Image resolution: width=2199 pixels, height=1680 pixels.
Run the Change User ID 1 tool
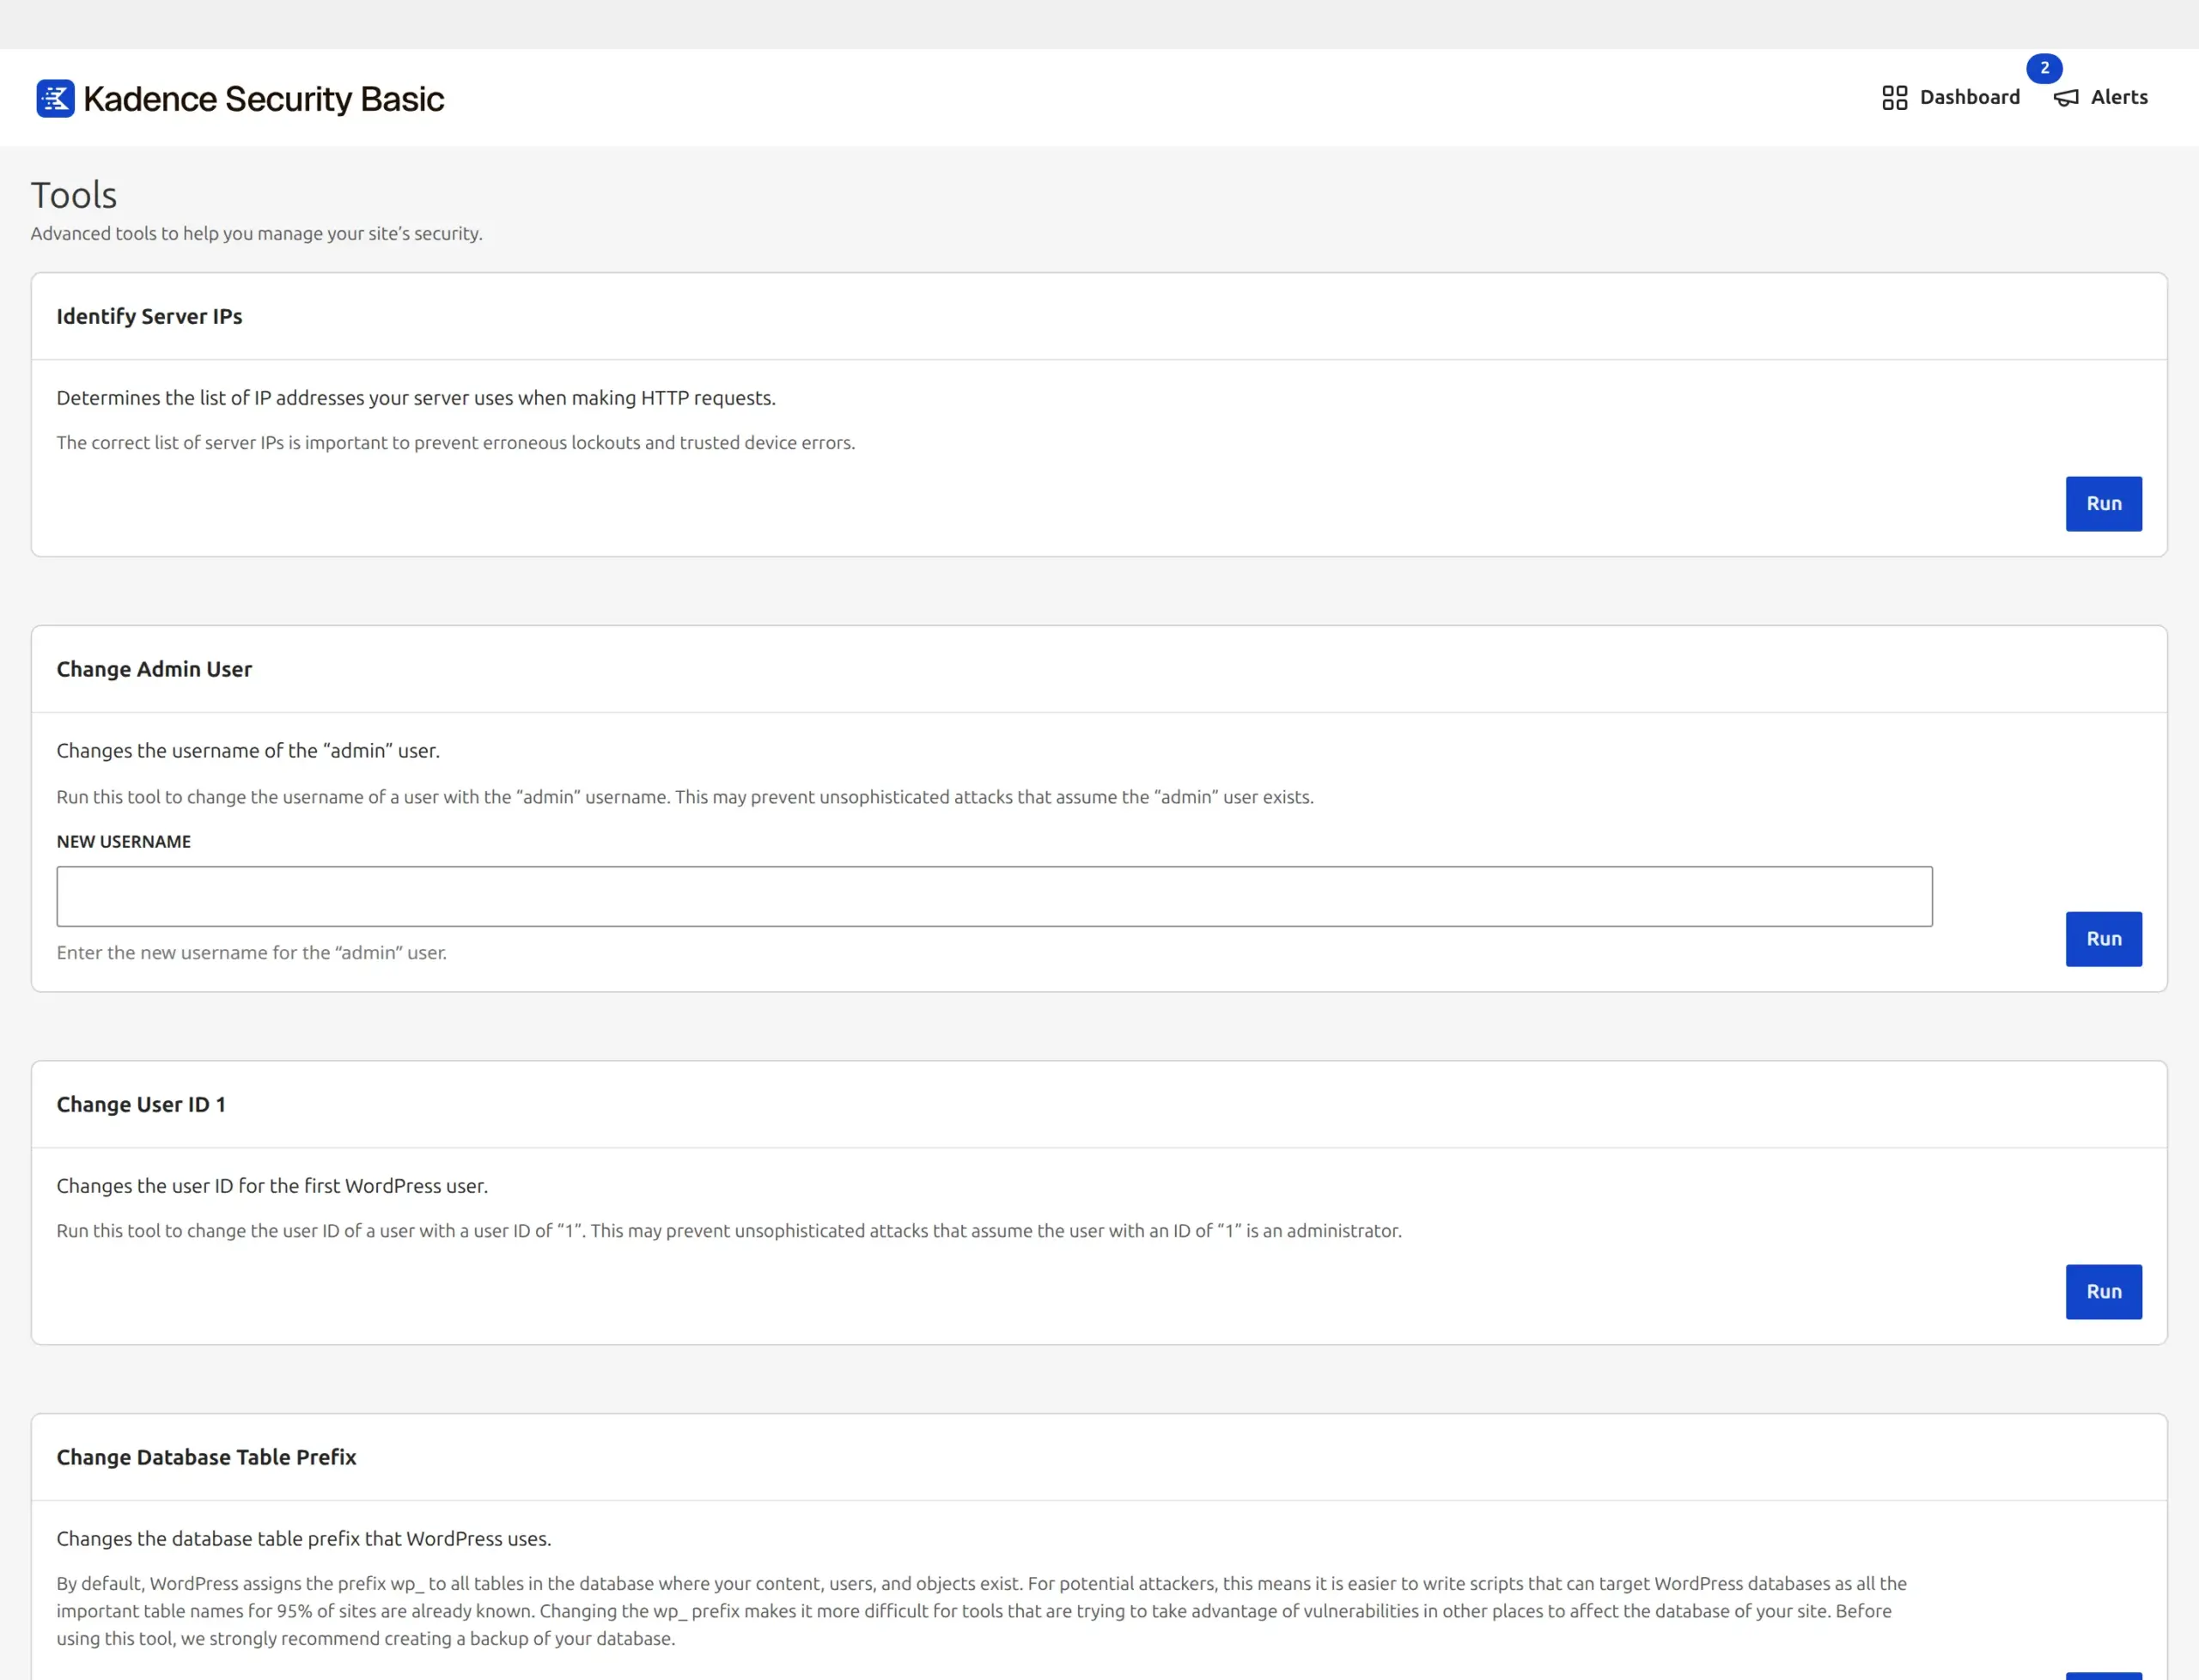[2103, 1291]
